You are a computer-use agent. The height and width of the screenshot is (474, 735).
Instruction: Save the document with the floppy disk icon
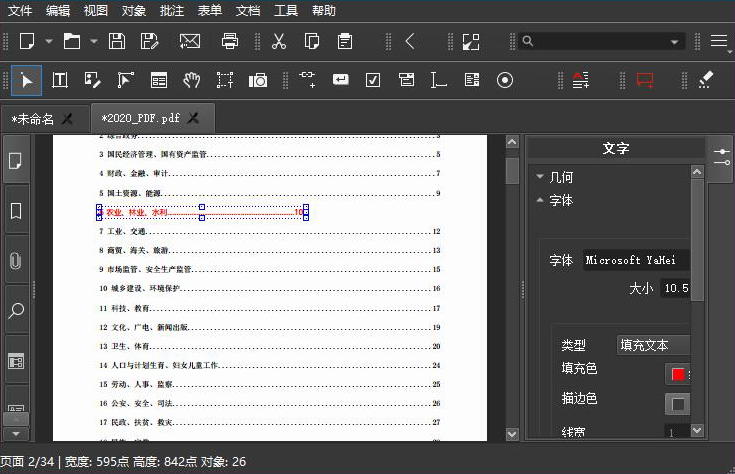[117, 41]
